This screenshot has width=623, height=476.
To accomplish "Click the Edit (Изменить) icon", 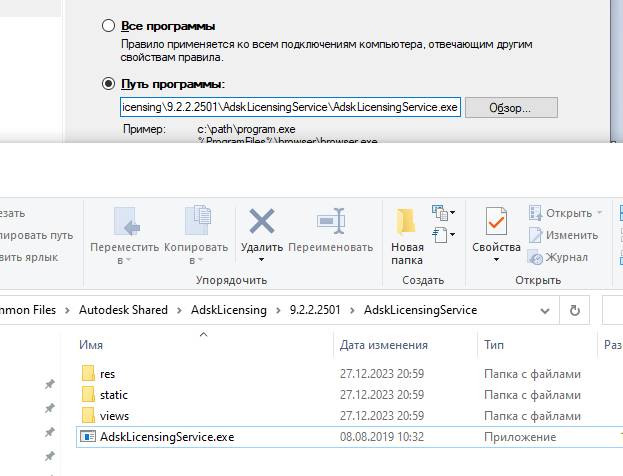I will point(535,235).
